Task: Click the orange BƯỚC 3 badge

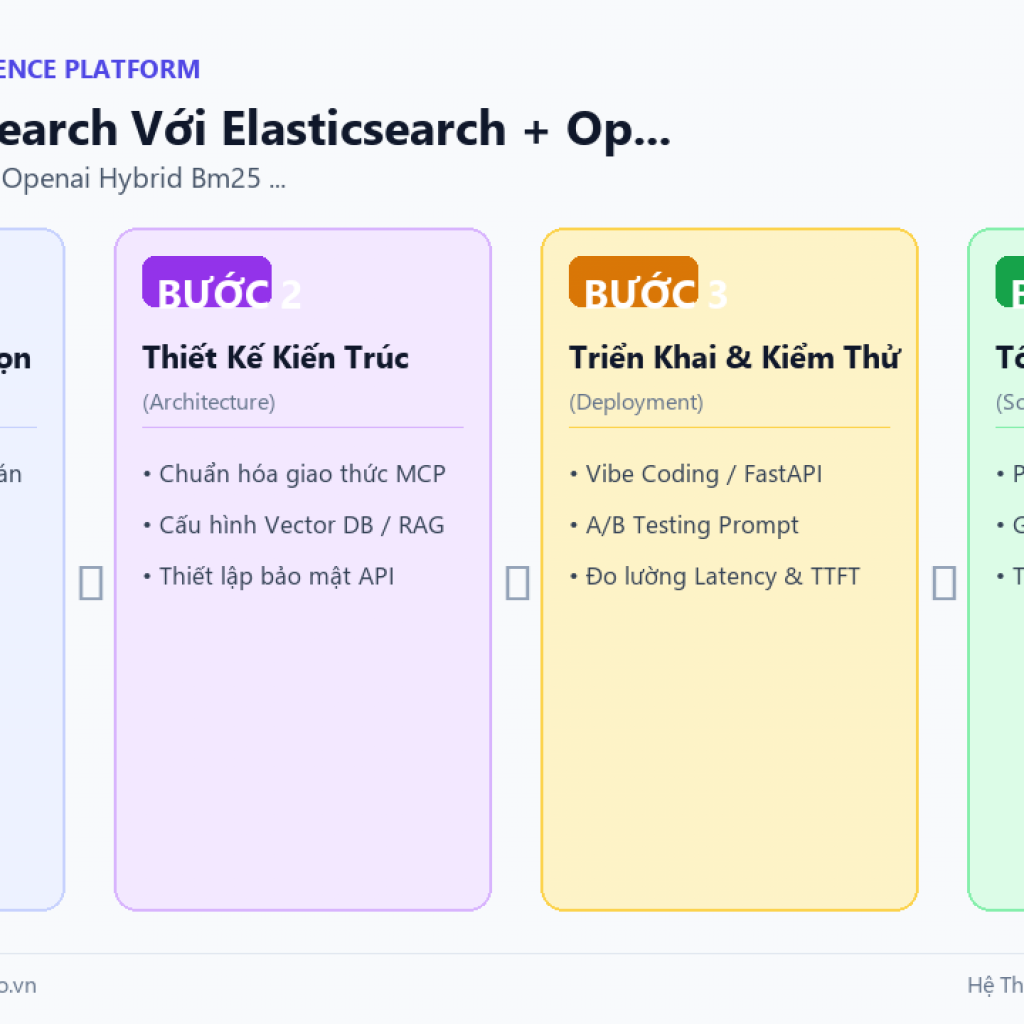Action: 633,281
